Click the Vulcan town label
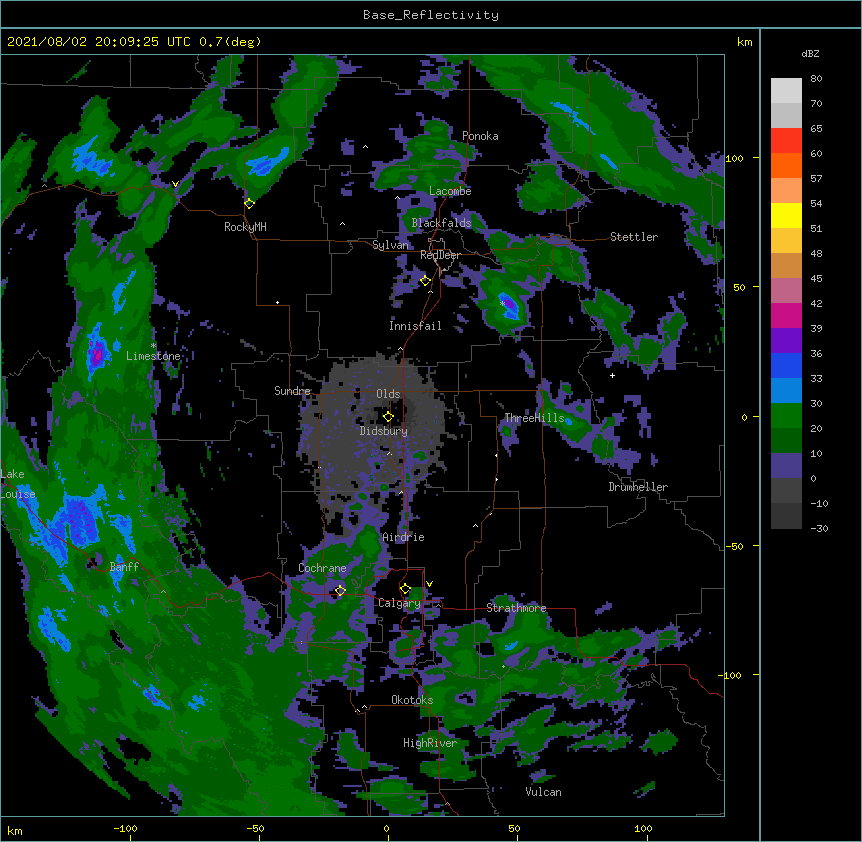Screen dimensions: 862x842 click(544, 792)
